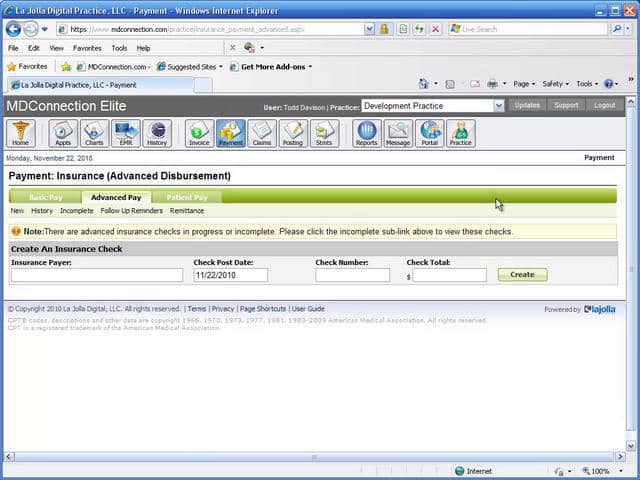The image size is (640, 480).
Task: Expand the Safety menu dropdown
Action: pyautogui.click(x=556, y=84)
